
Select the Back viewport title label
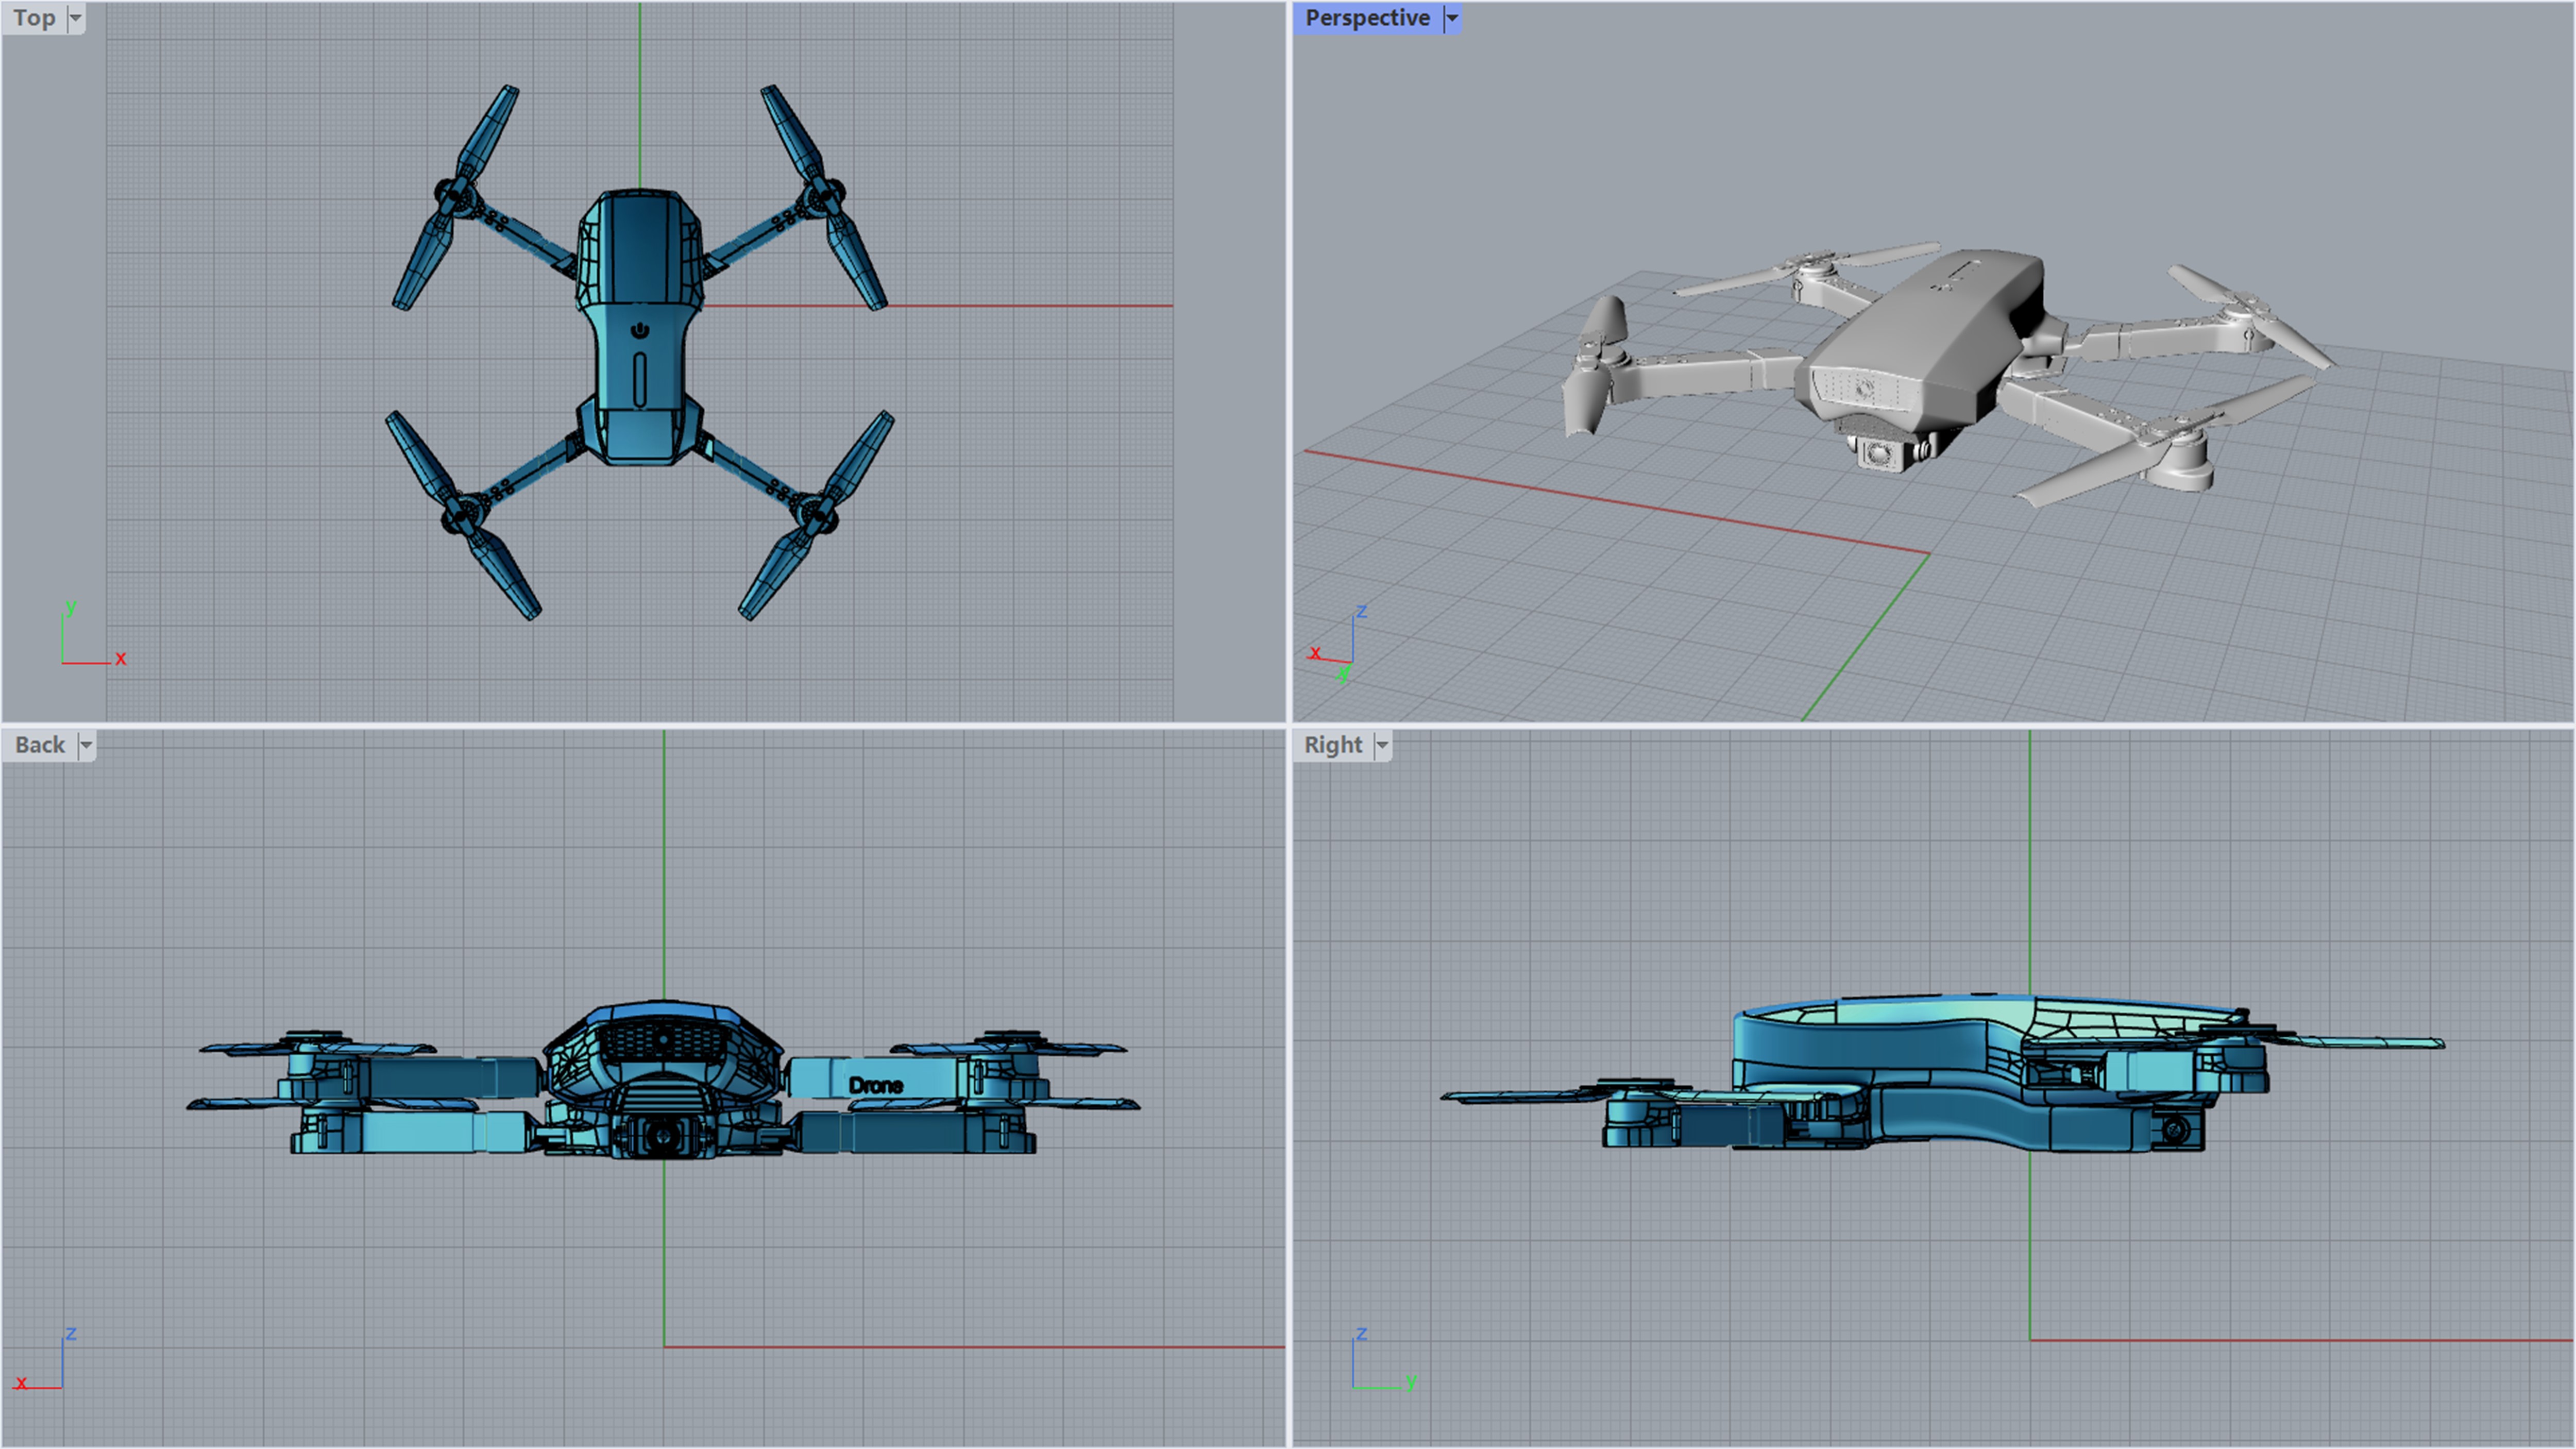click(x=40, y=745)
